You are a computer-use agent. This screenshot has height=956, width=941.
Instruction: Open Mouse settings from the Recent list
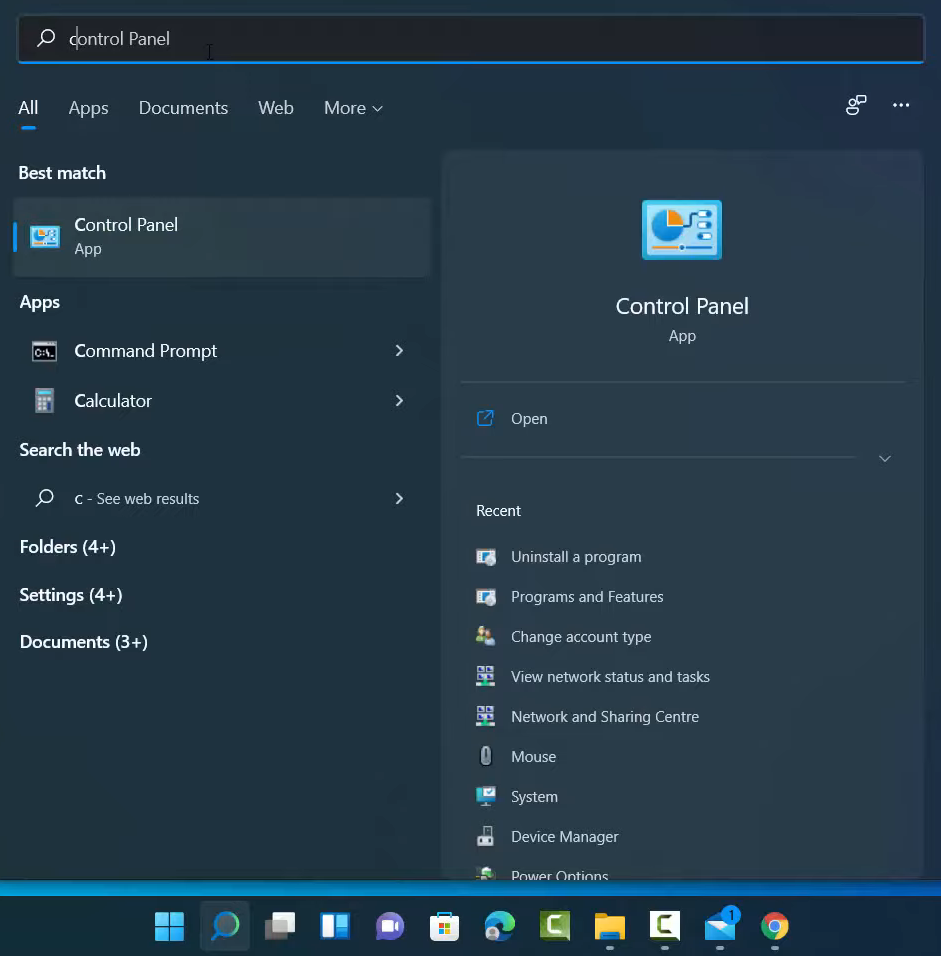(x=533, y=757)
